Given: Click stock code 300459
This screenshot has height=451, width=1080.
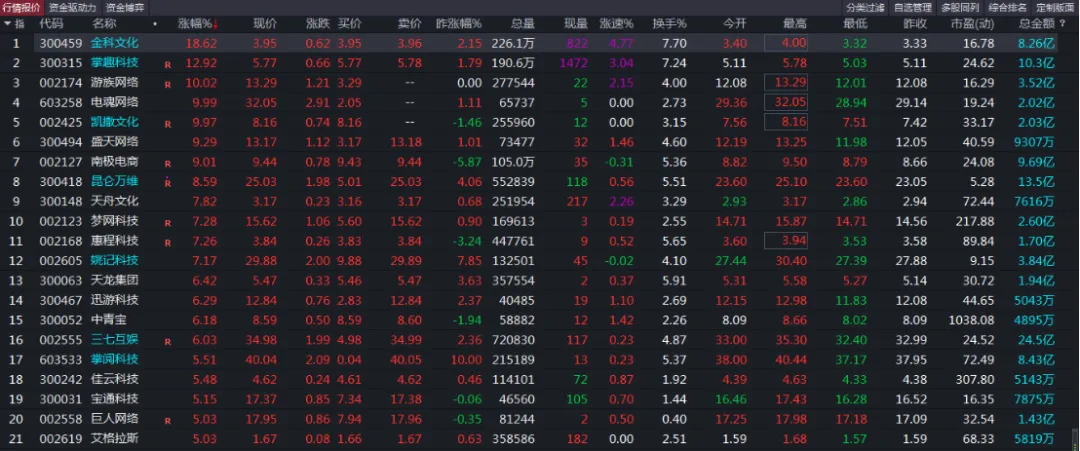Looking at the screenshot, I should [x=60, y=43].
